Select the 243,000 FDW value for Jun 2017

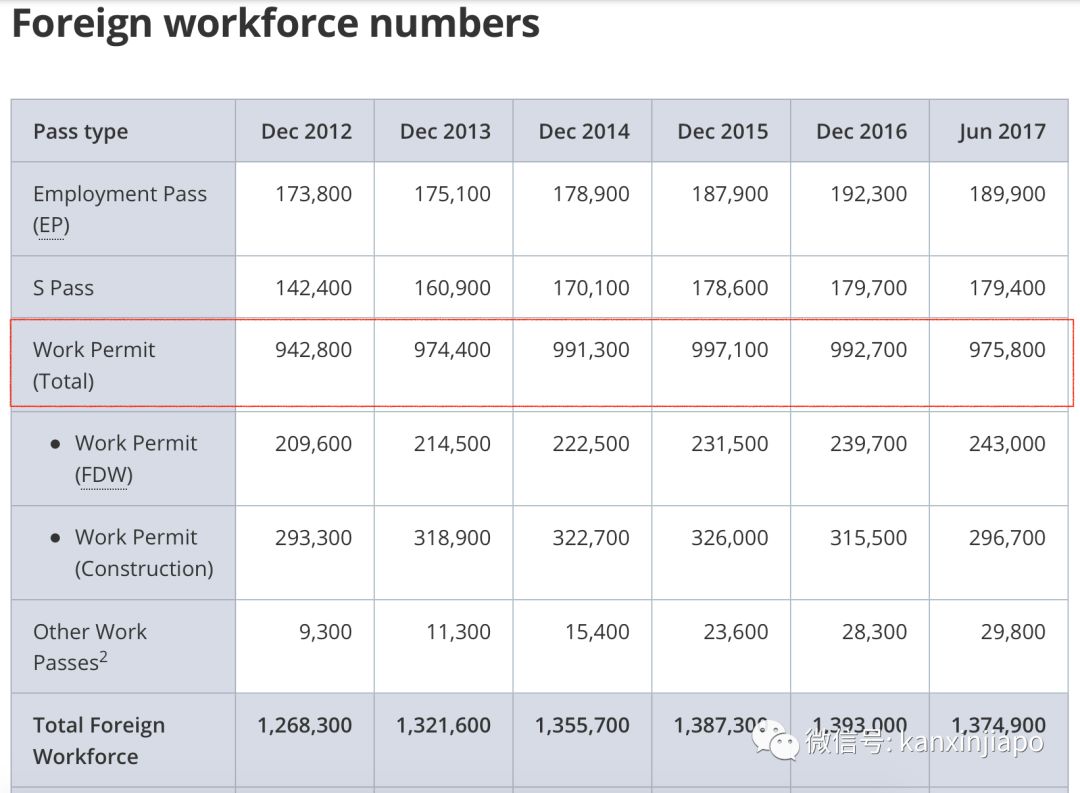(1006, 444)
